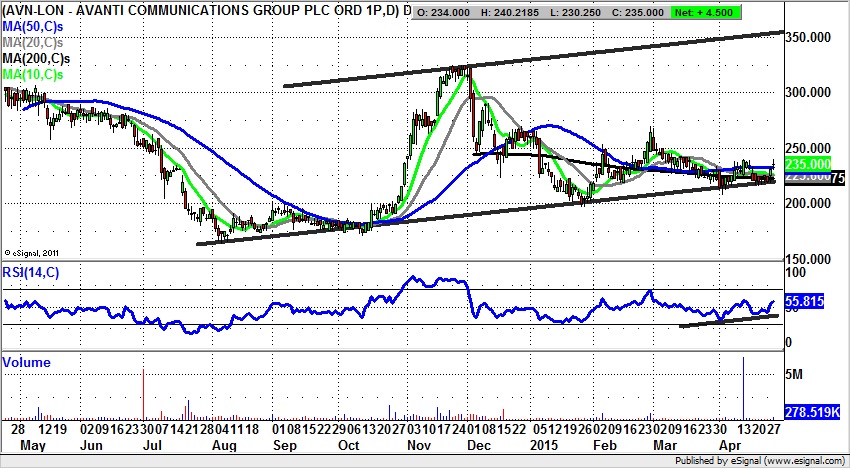This screenshot has height=468, width=850.
Task: Click the Nov month label on time axis
Action: (x=418, y=441)
